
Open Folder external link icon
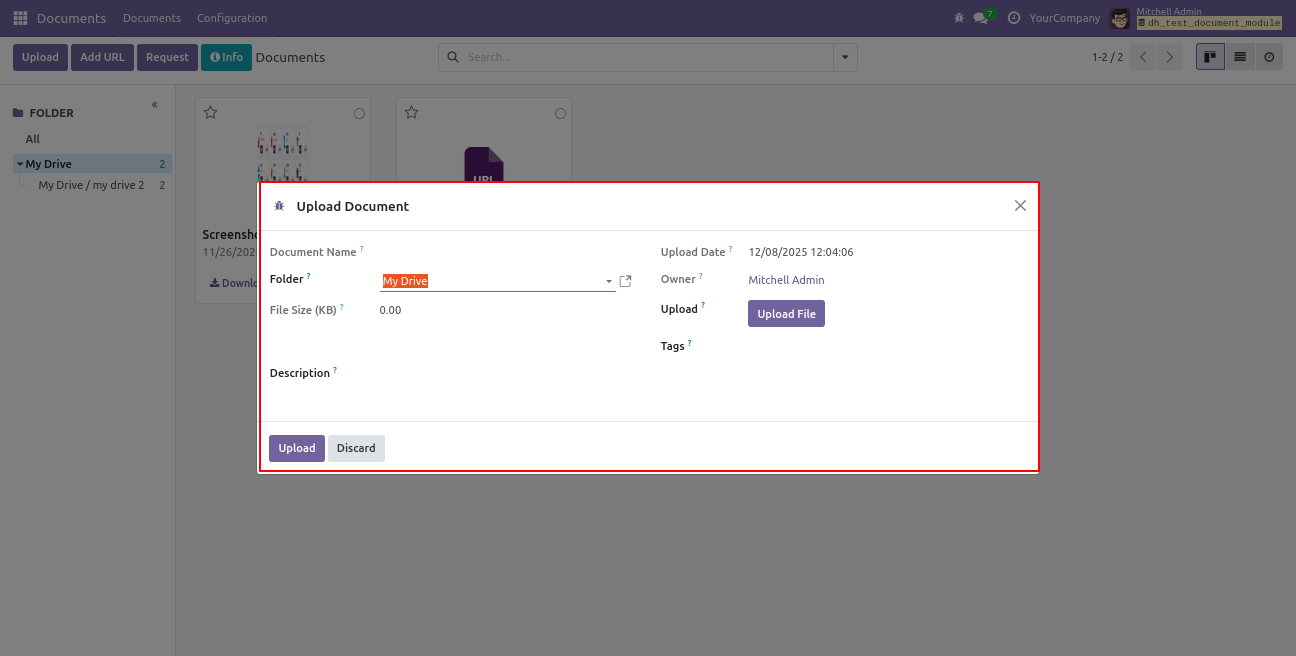625,281
